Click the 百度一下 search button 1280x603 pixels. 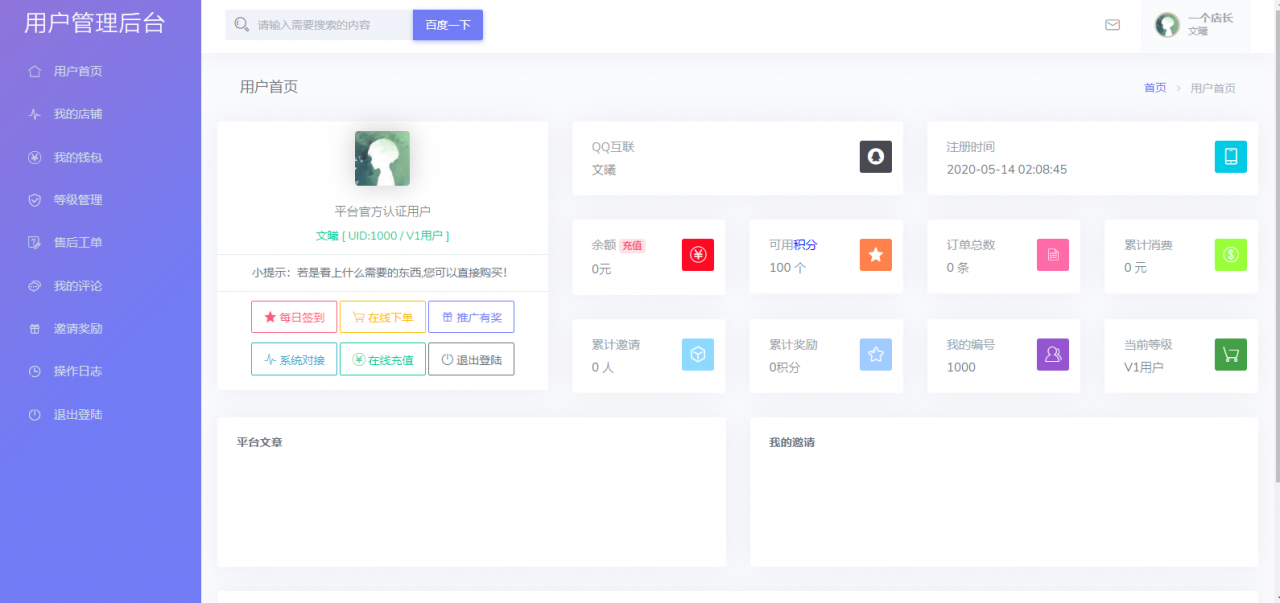point(447,24)
